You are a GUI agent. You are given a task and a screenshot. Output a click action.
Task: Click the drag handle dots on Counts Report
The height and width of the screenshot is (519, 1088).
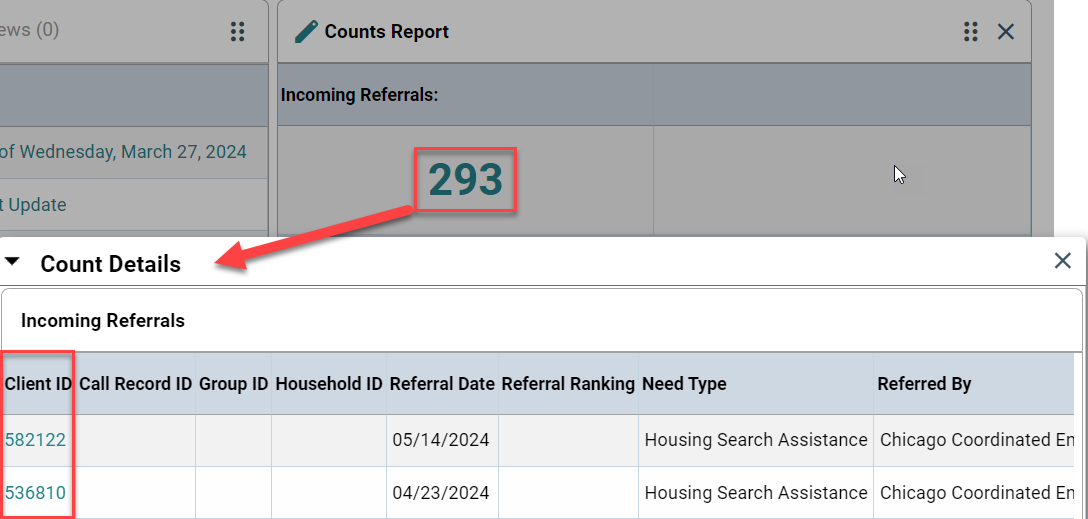tap(971, 31)
